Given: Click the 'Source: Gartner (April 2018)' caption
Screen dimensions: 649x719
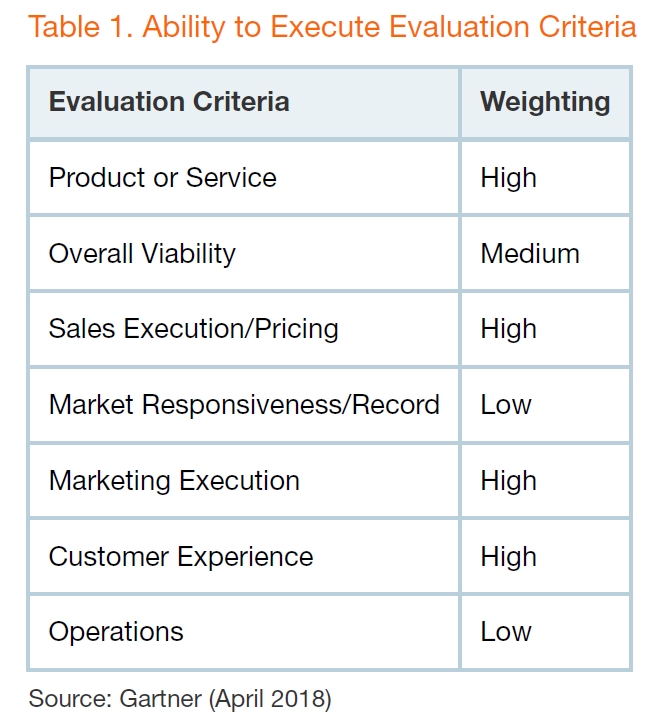Looking at the screenshot, I should pyautogui.click(x=180, y=699).
